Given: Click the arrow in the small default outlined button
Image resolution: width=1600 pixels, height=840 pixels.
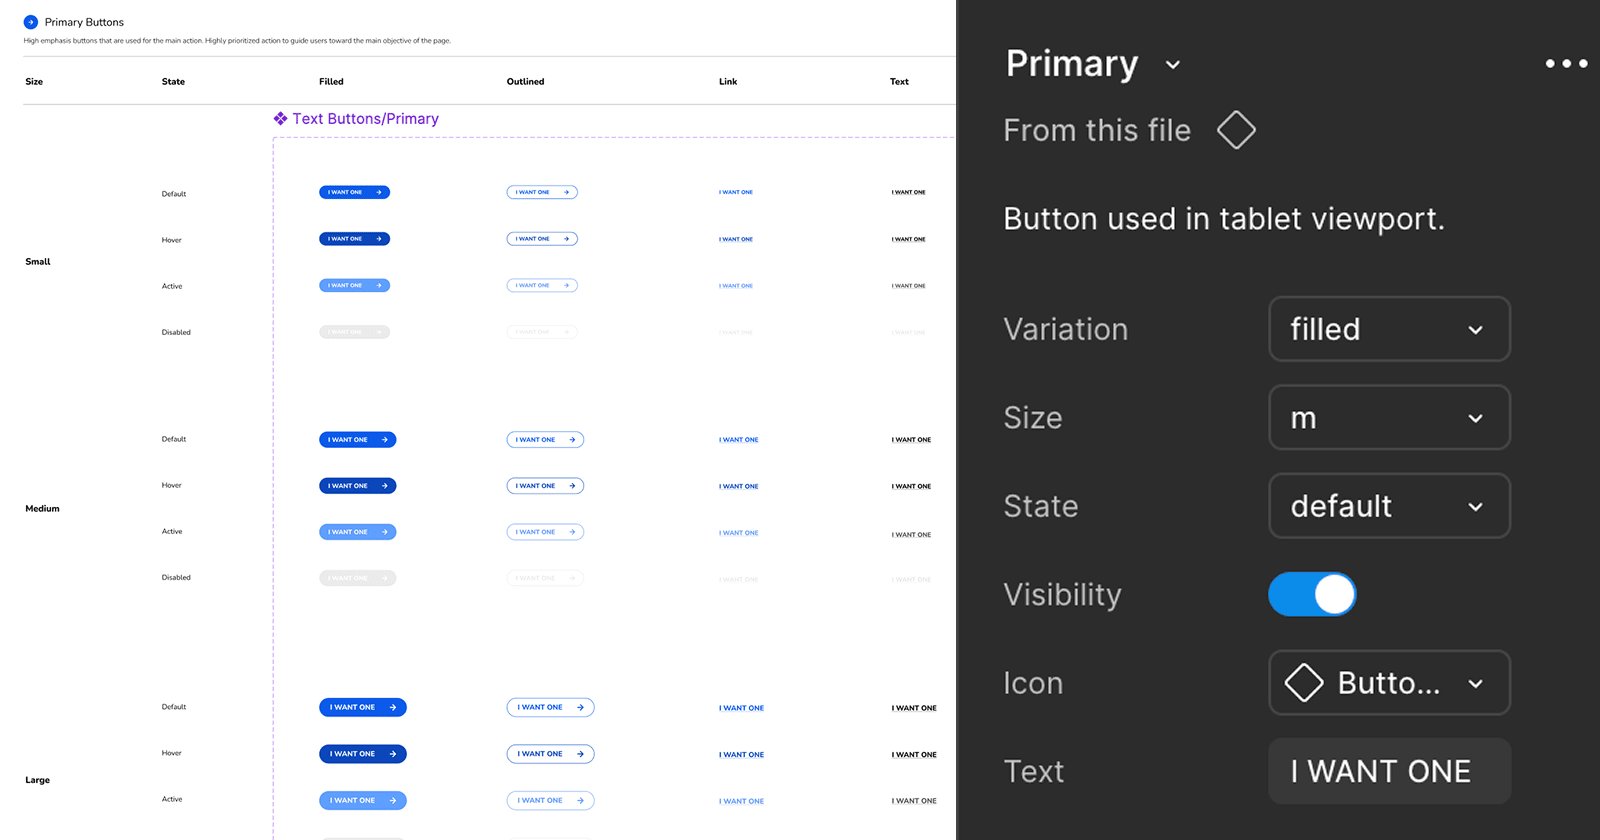Looking at the screenshot, I should click(x=566, y=192).
